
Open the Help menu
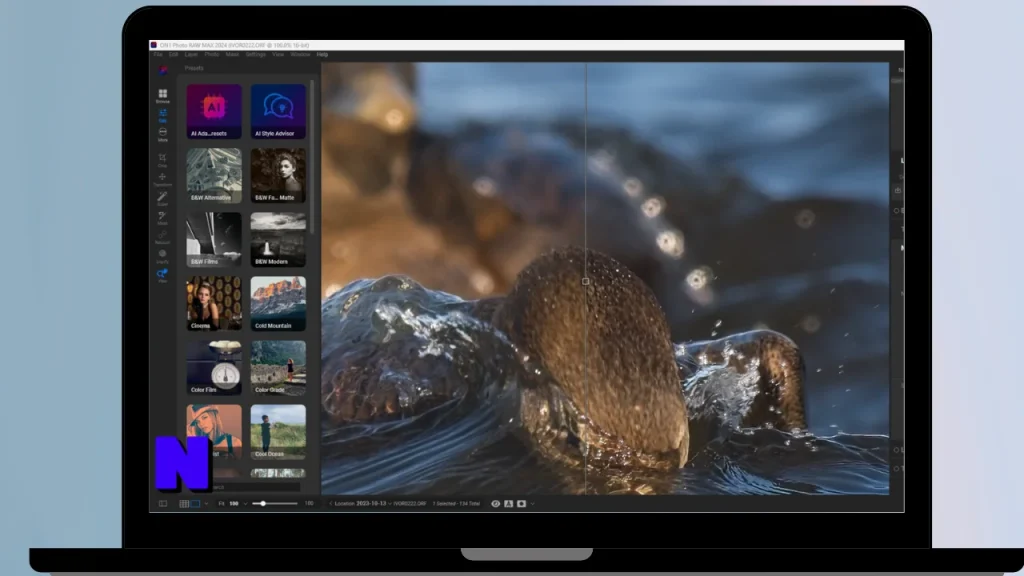coord(322,55)
